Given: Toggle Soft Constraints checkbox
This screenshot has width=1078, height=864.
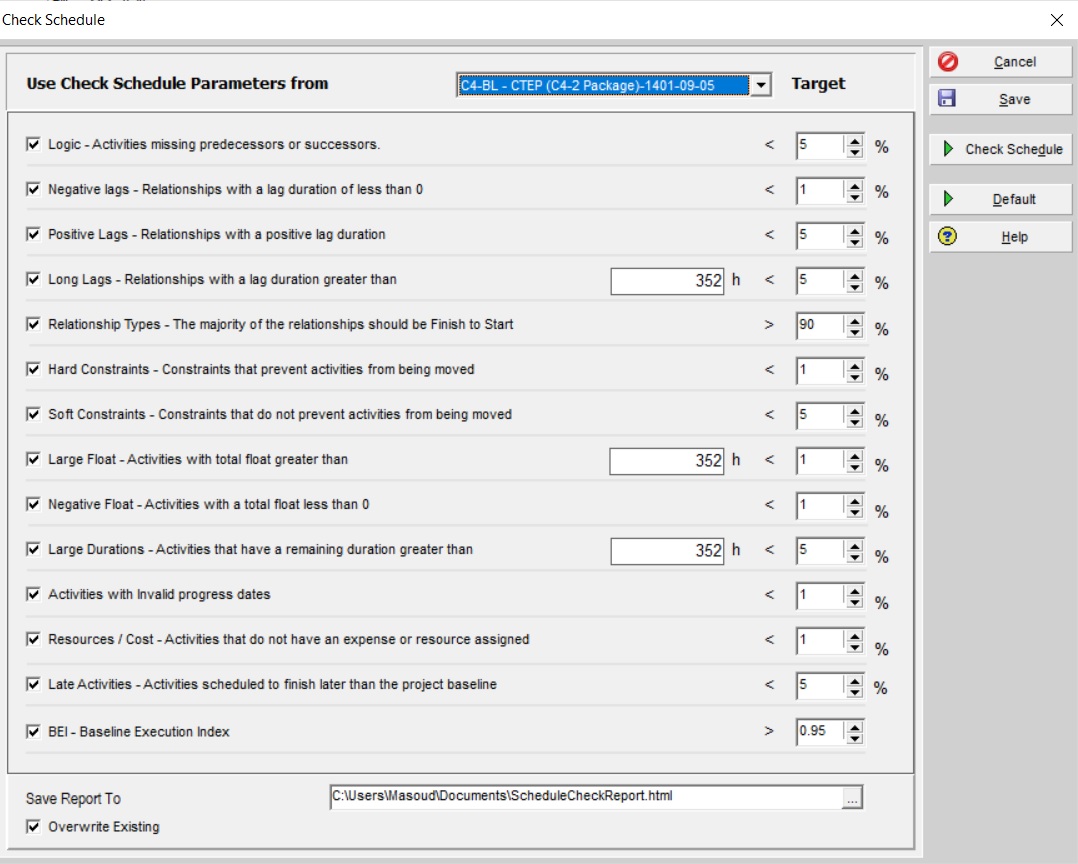Looking at the screenshot, I should pyautogui.click(x=33, y=414).
